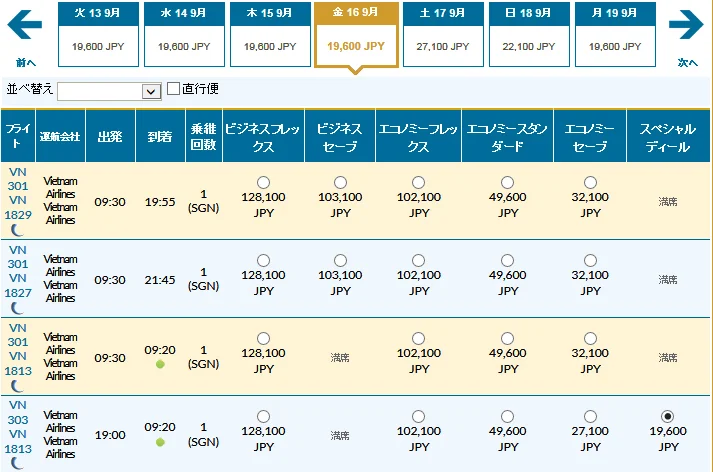Select 102,100 JPY fare in VN 301 / VN 1813 row
The height and width of the screenshot is (472, 713).
click(418, 338)
